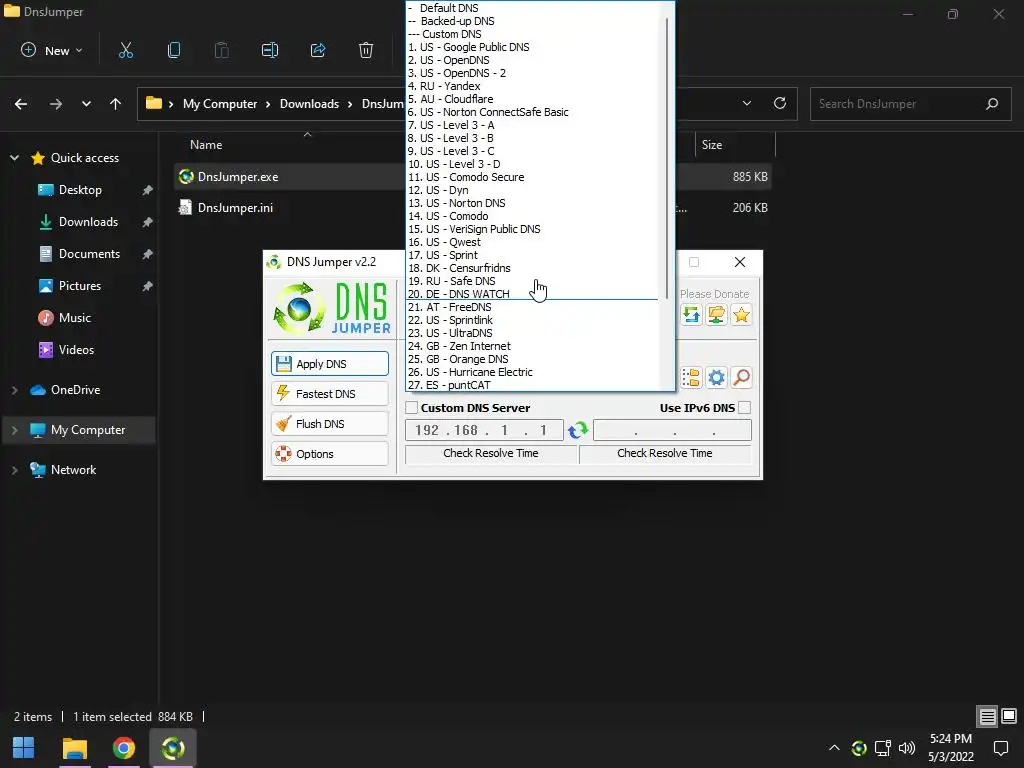Viewport: 1024px width, 768px height.
Task: Open Downloads in Quick access sidebar
Action: pos(88,222)
